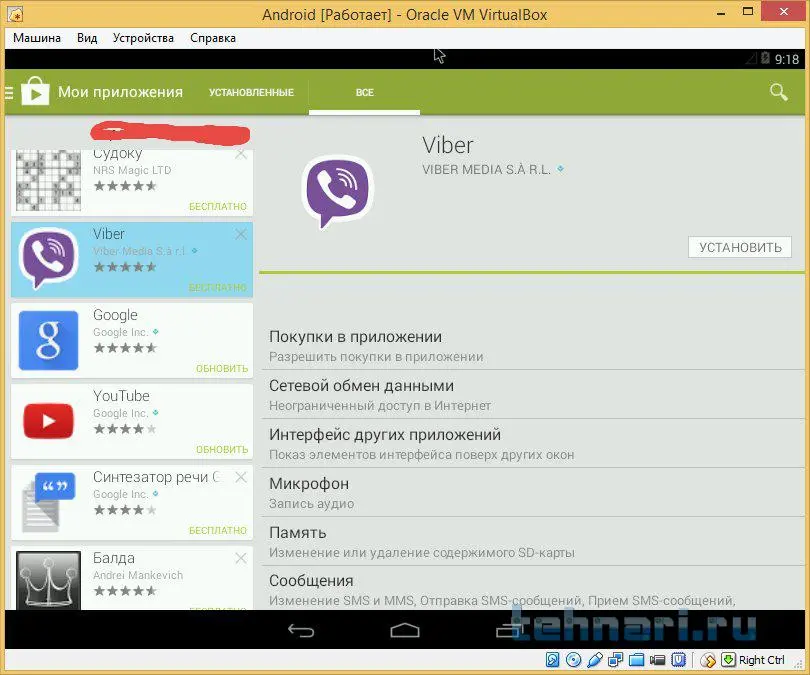Switch to the УСТАНОВЛЕННЫЕ tab
This screenshot has height=675, width=810.
251,92
